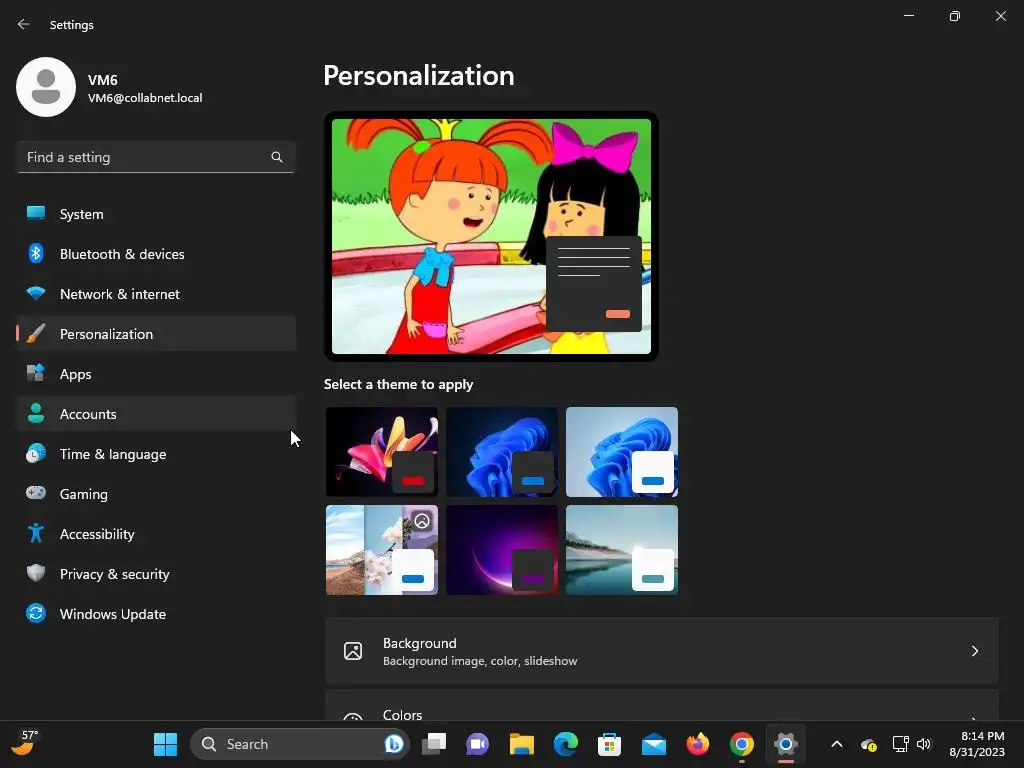Go to Bluetooth & devices
The image size is (1024, 768).
point(156,253)
